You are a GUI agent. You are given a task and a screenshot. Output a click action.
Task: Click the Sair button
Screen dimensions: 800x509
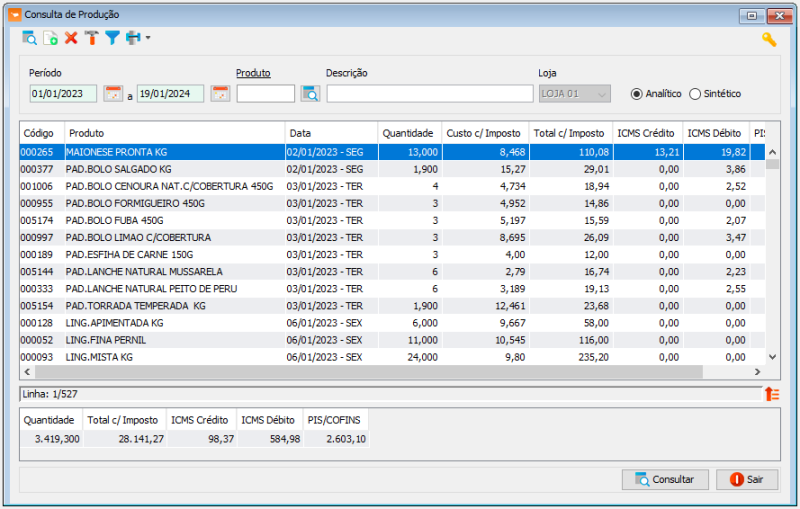pyautogui.click(x=747, y=479)
